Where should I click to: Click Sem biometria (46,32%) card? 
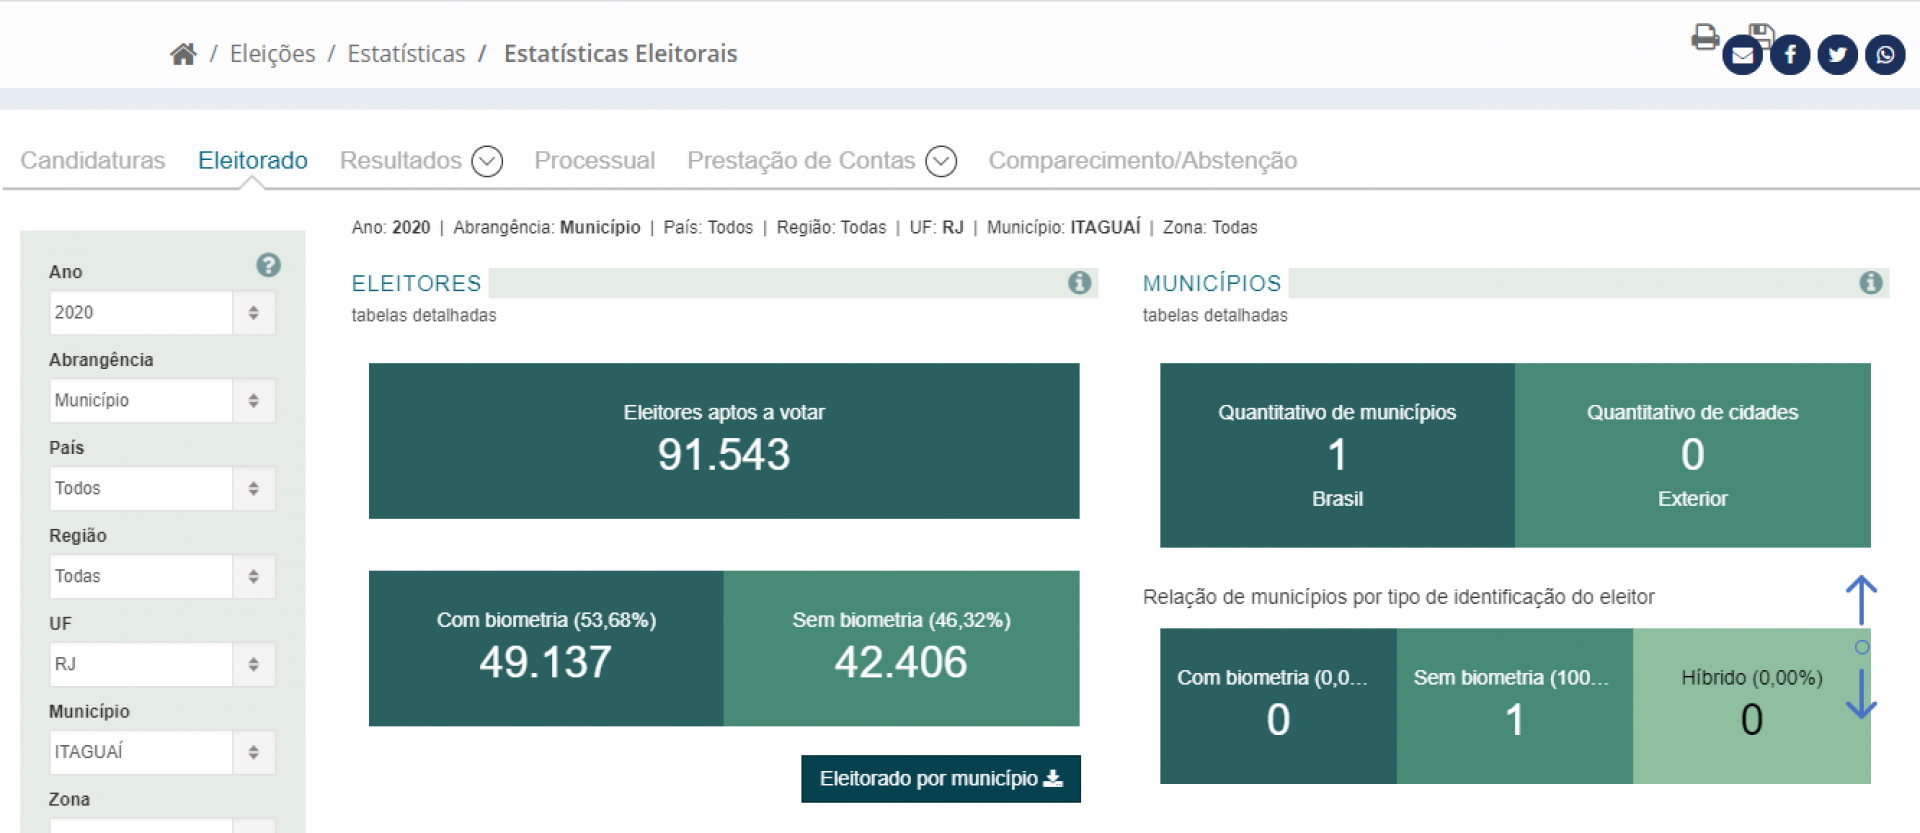902,649
